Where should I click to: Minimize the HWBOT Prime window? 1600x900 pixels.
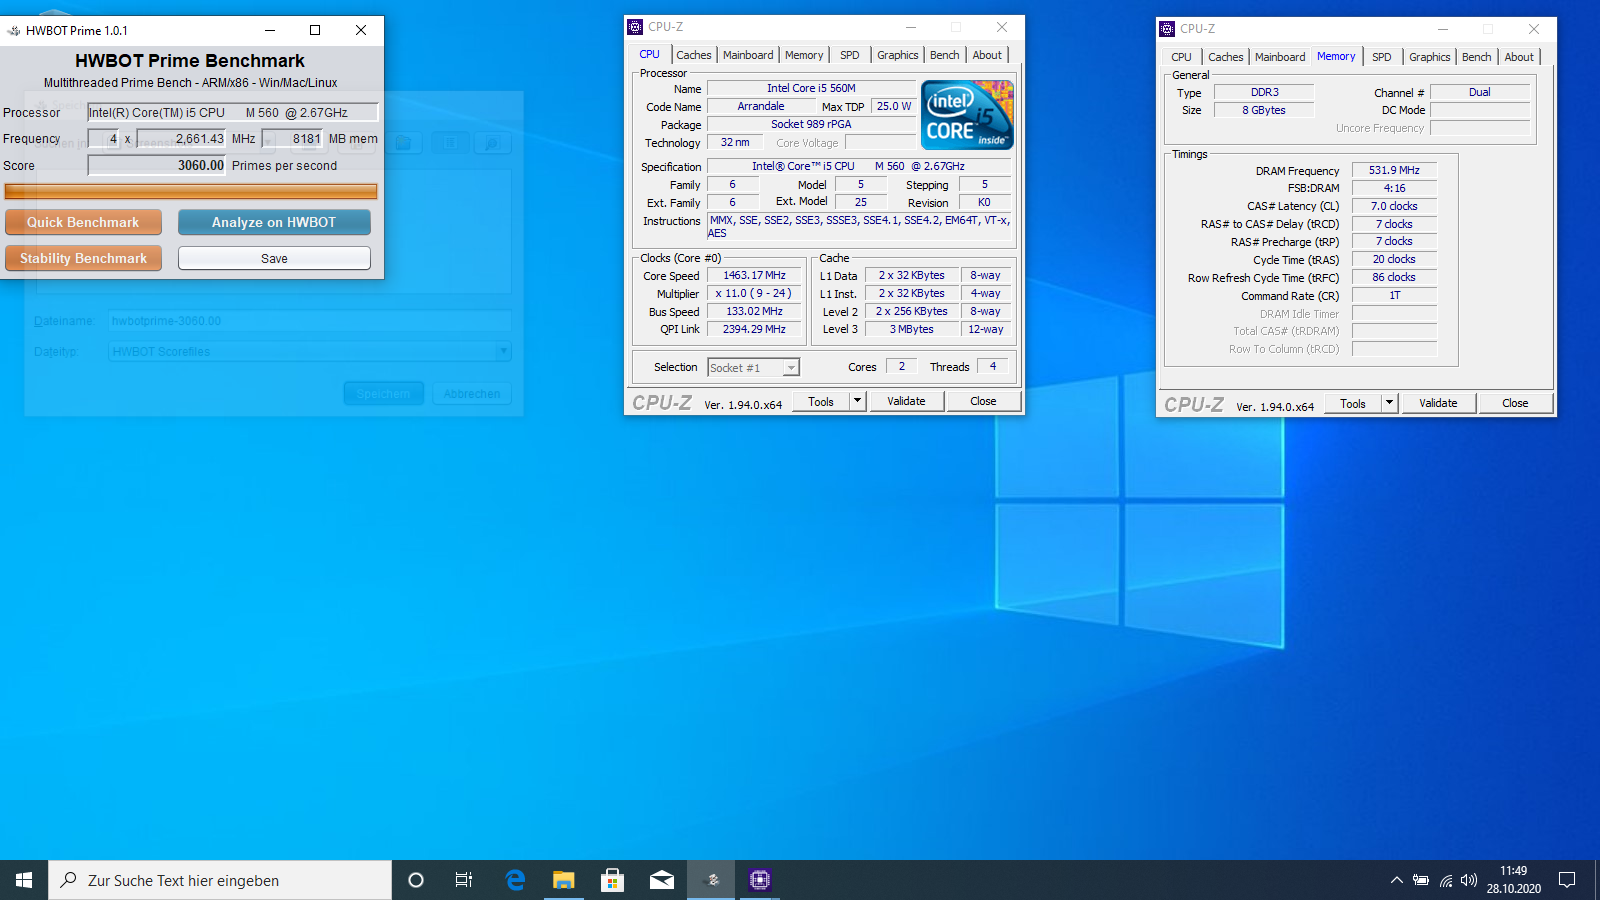coord(269,30)
